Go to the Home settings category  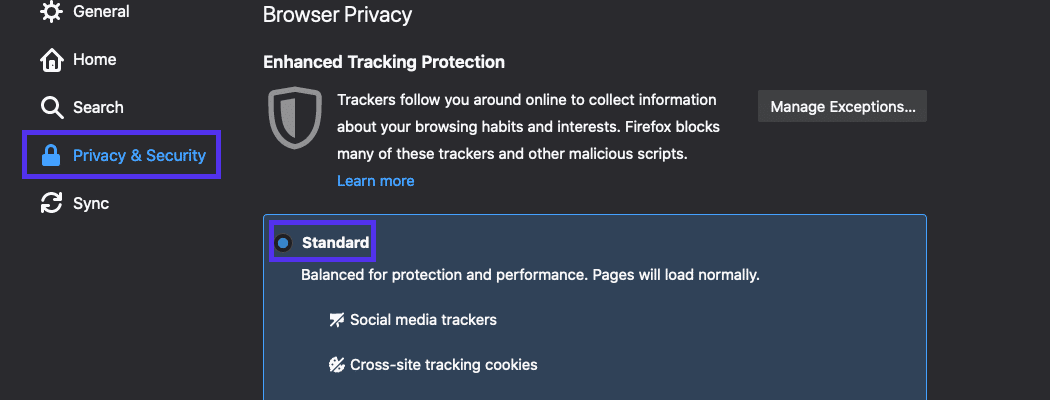coord(95,60)
